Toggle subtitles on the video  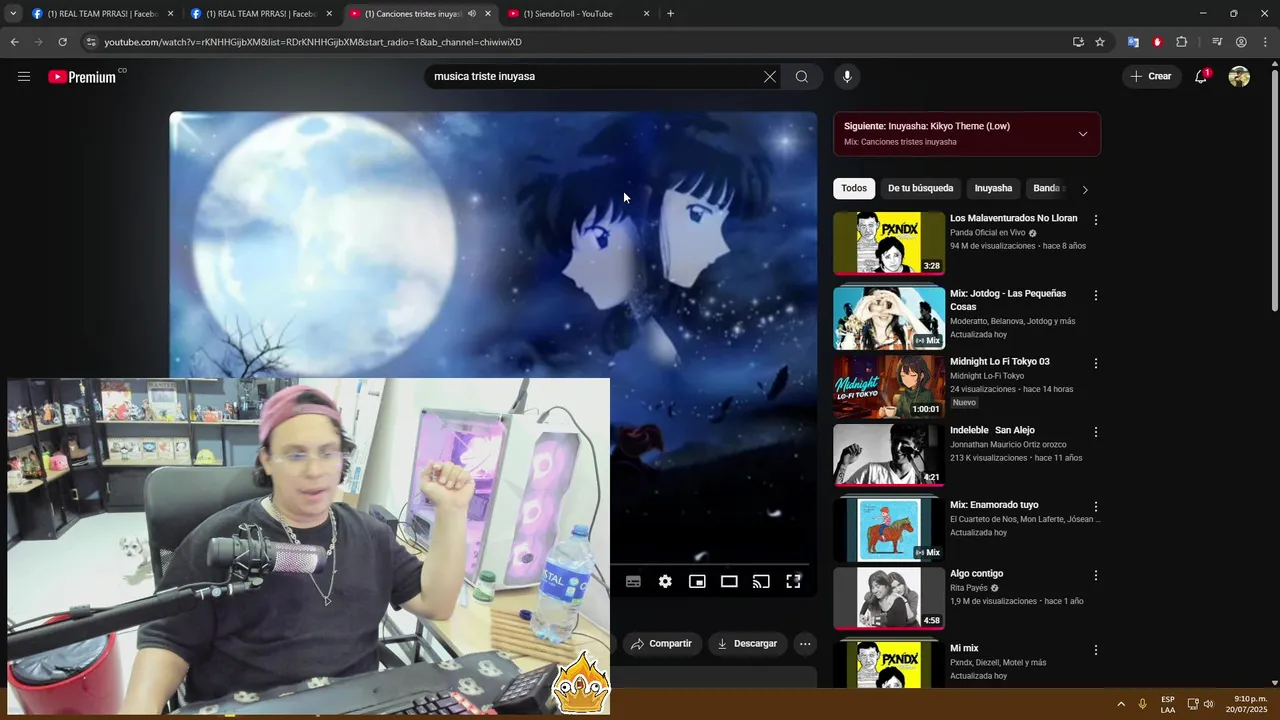[633, 581]
